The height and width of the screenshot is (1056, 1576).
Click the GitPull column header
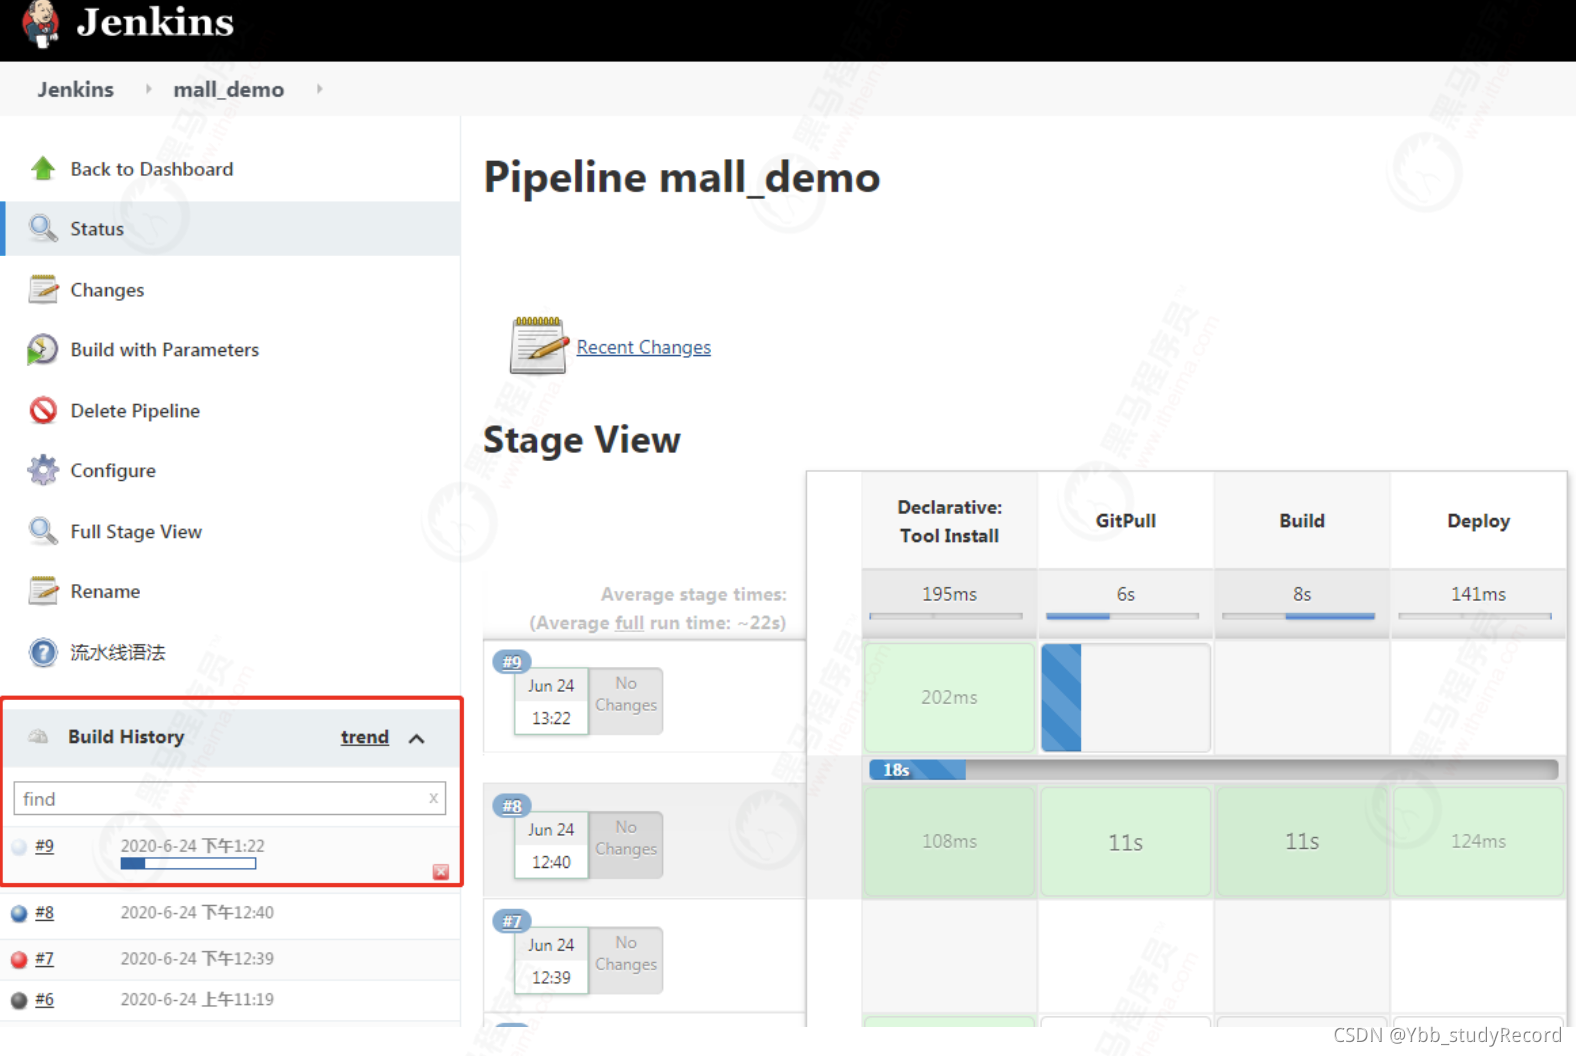(1125, 521)
